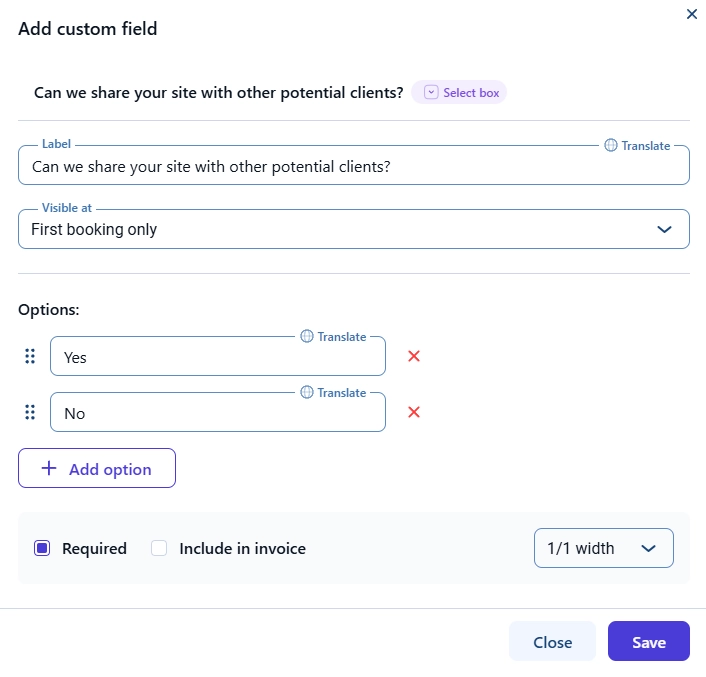This screenshot has width=706, height=677.
Task: Open the Visible at dropdown
Action: (354, 229)
